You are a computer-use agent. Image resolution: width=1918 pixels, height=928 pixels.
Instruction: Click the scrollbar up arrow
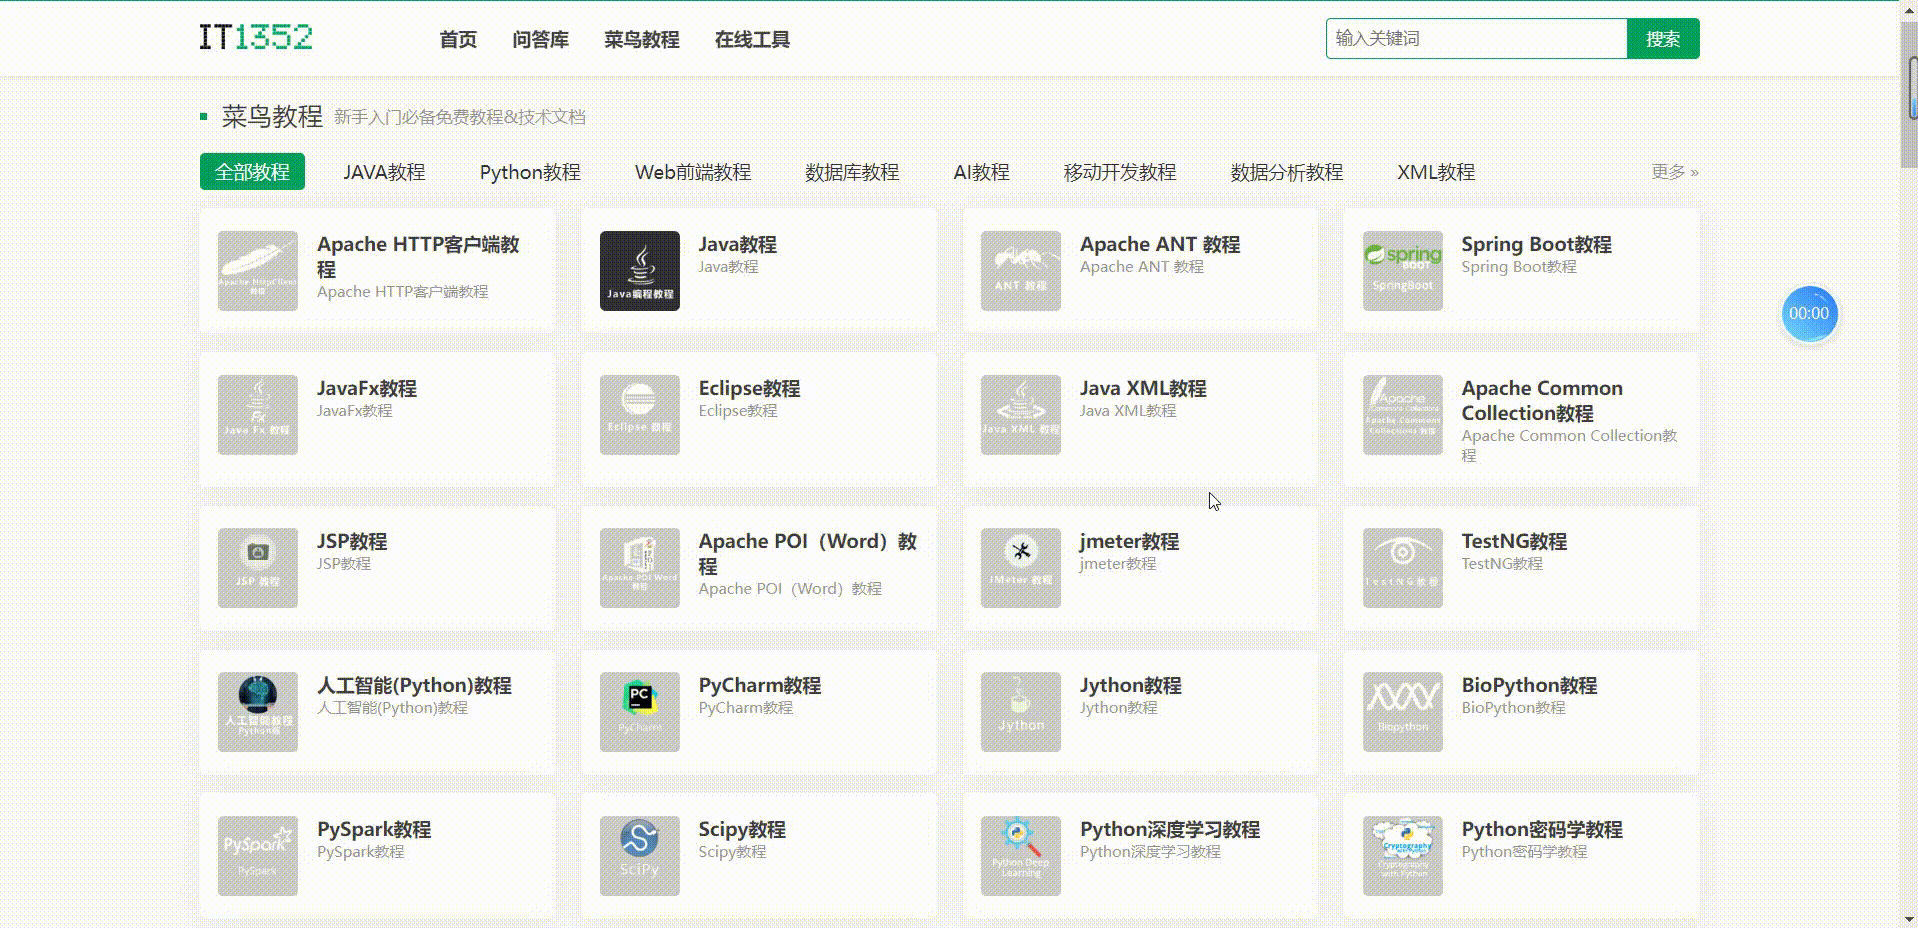[1909, 9]
